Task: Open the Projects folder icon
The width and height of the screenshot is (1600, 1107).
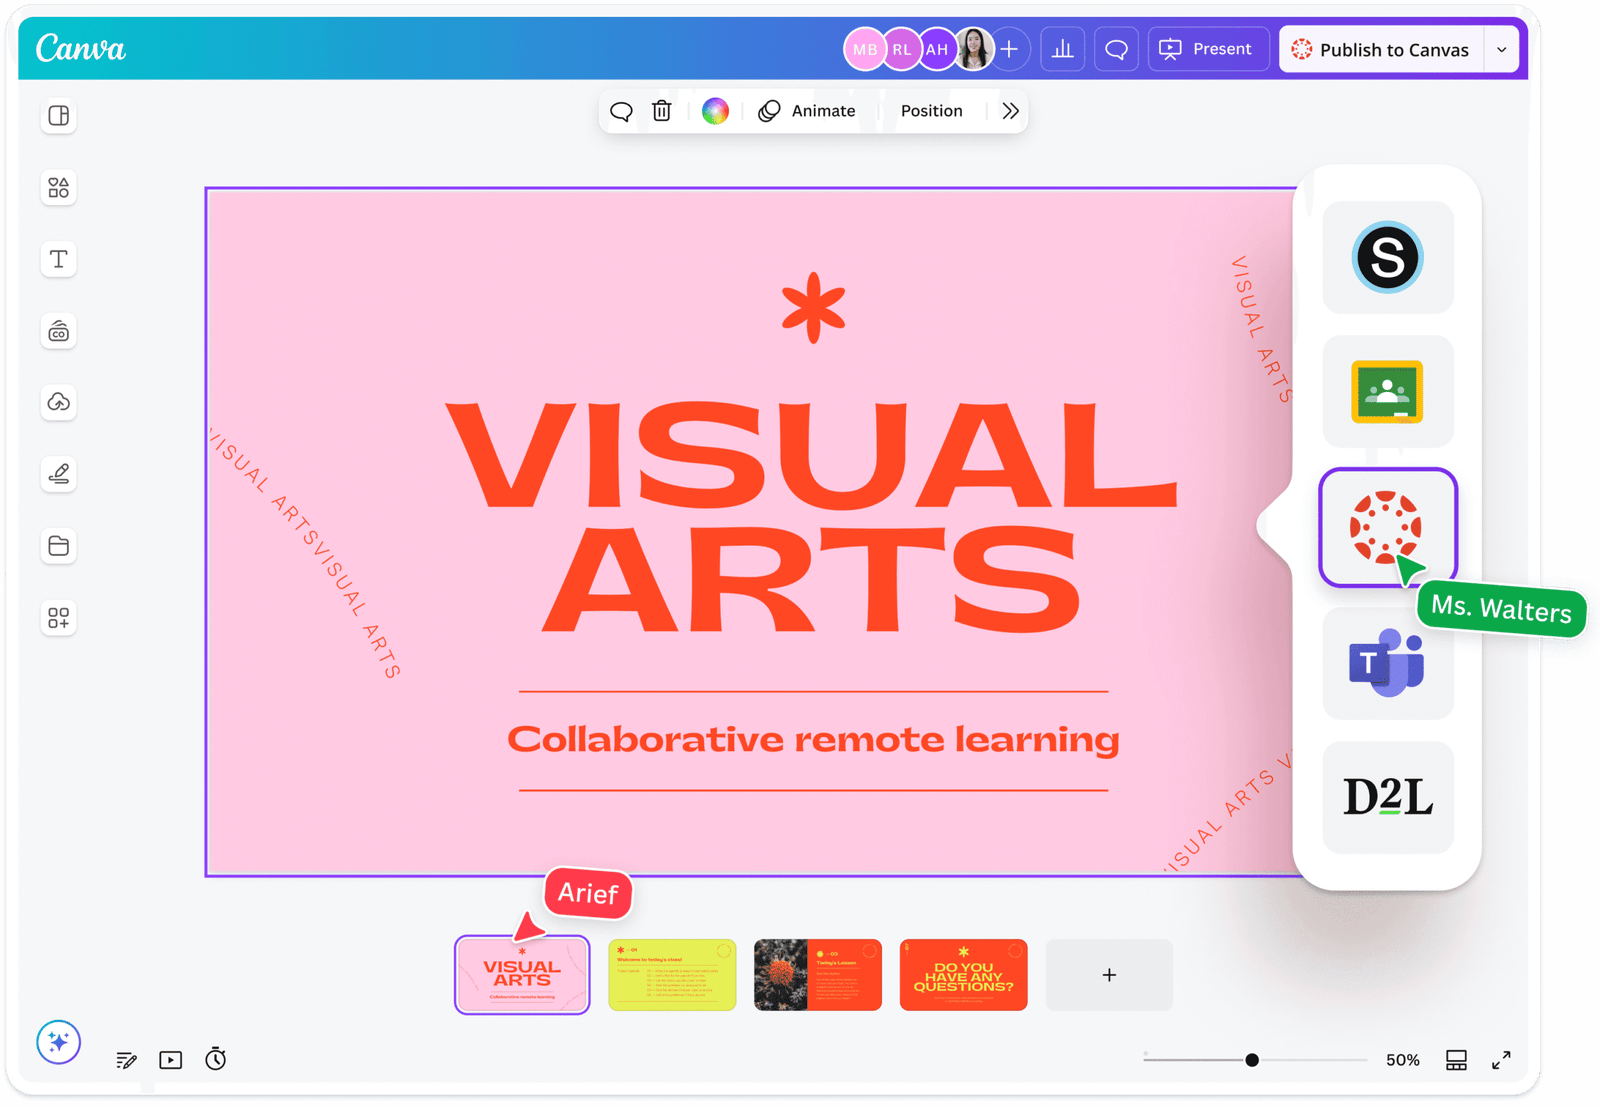Action: pos(59,546)
